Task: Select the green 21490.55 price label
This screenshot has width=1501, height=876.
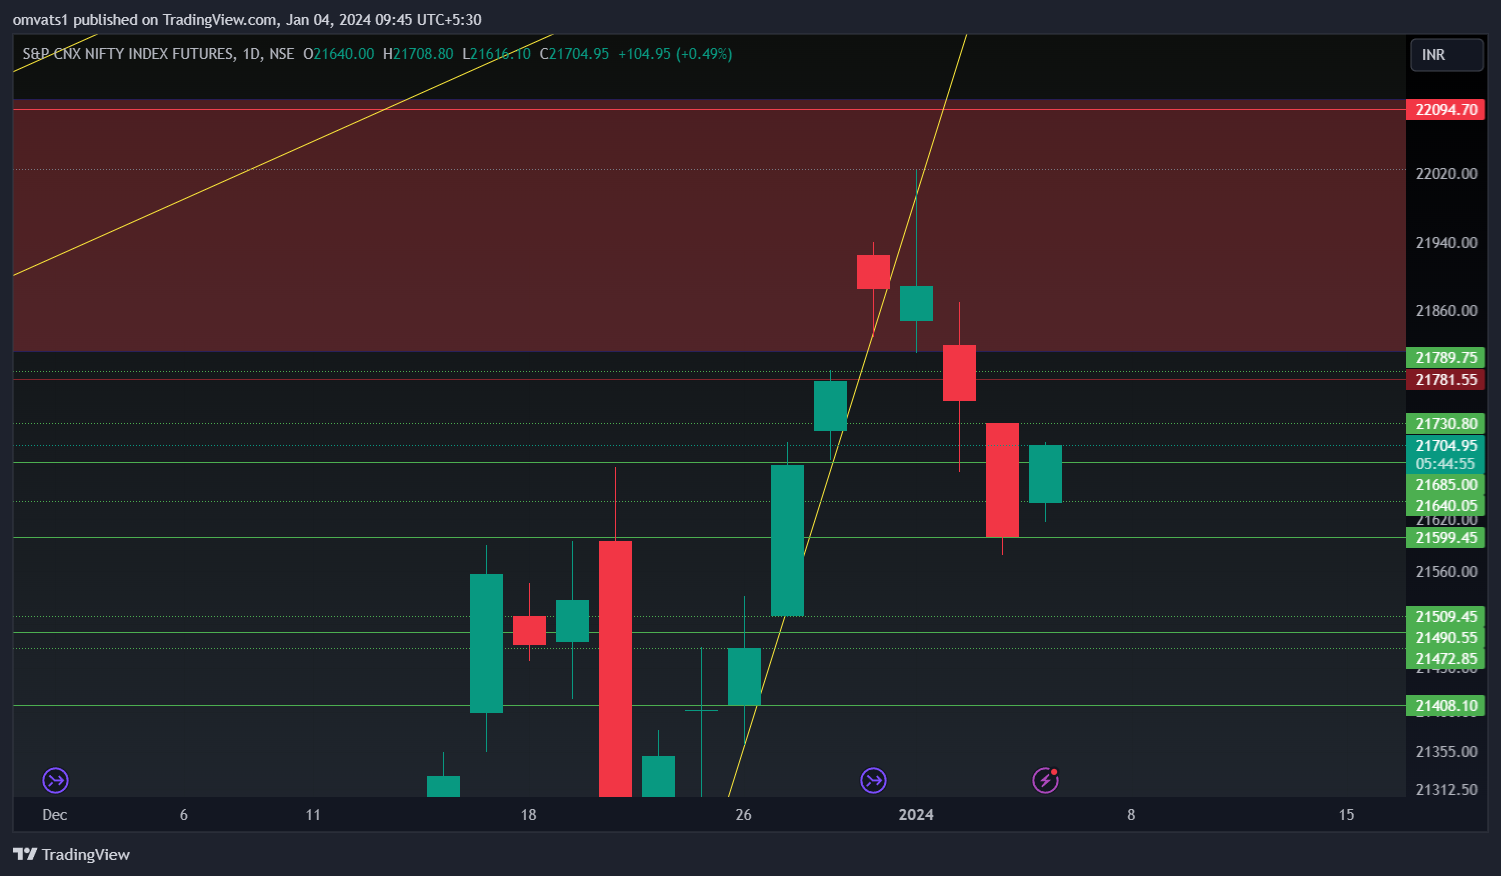Action: [1445, 638]
